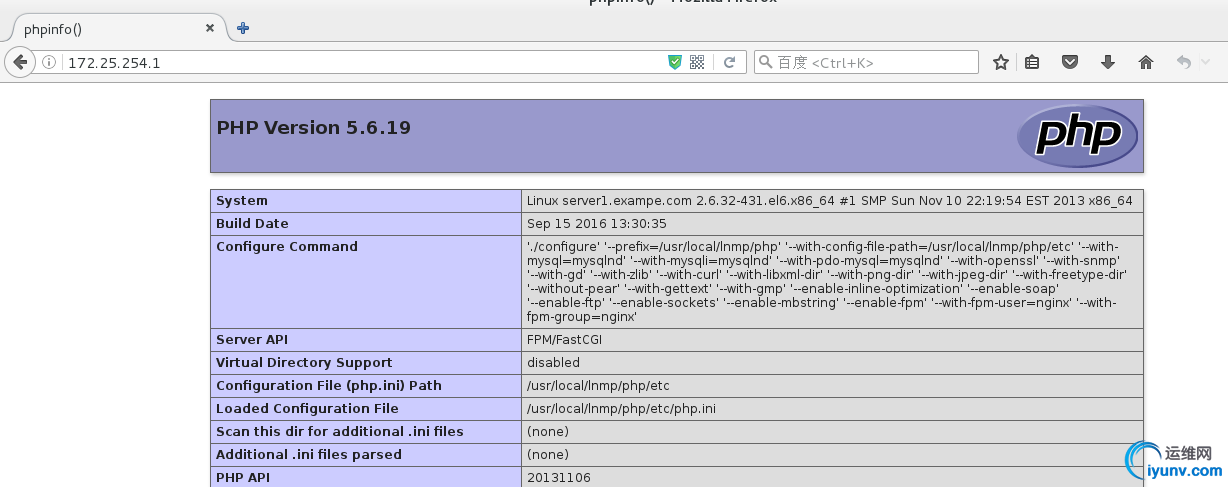The height and width of the screenshot is (487, 1228).
Task: Click the Configure Command label
Action: (x=287, y=247)
